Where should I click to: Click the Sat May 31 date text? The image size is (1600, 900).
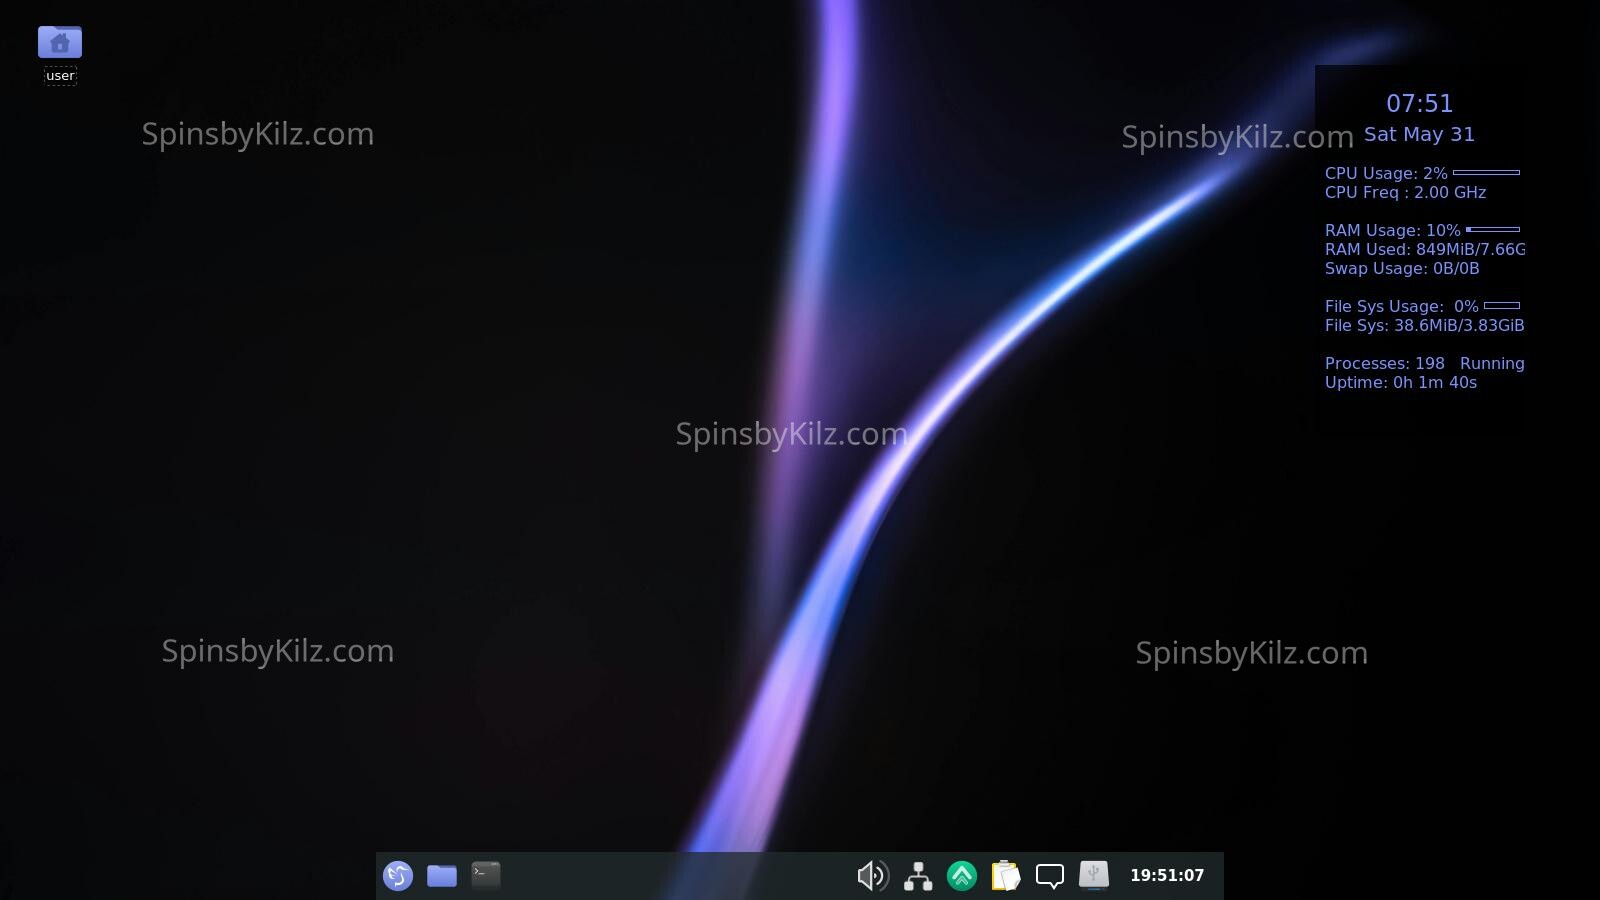click(x=1419, y=134)
